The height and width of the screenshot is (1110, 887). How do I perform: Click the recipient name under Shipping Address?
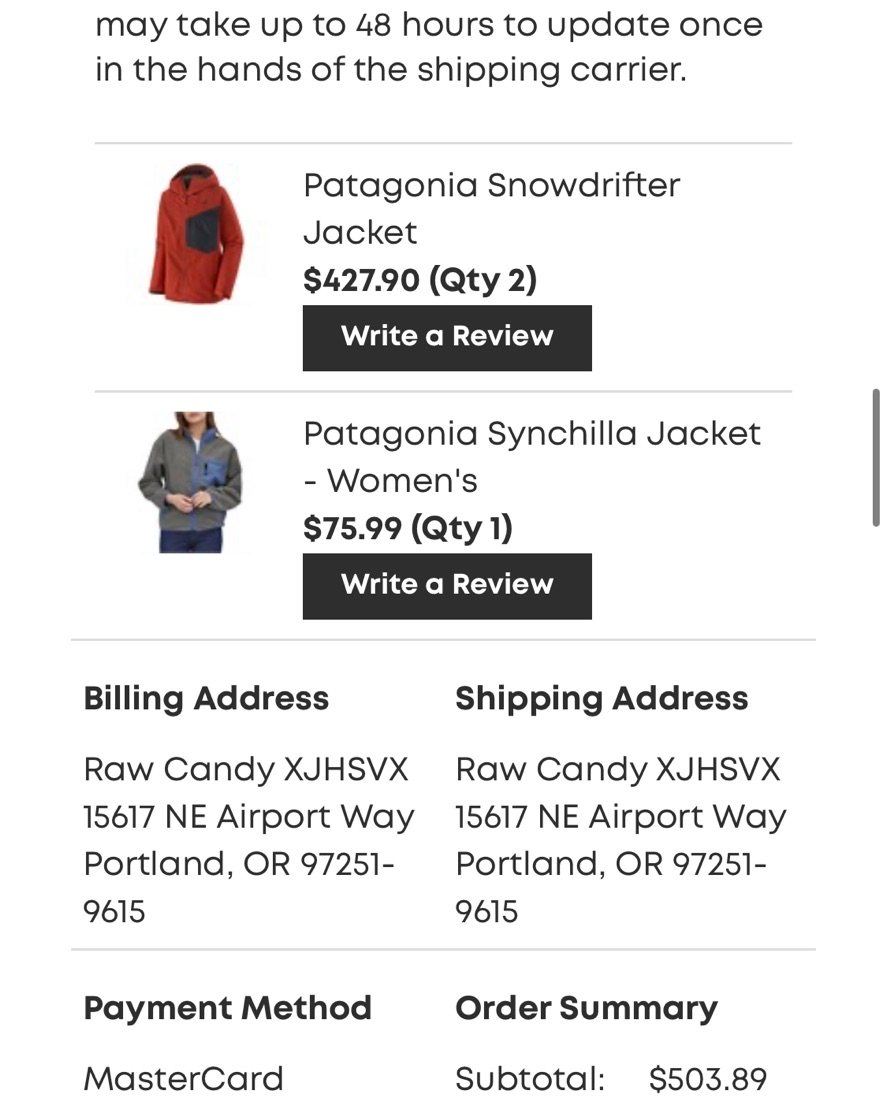tap(617, 769)
